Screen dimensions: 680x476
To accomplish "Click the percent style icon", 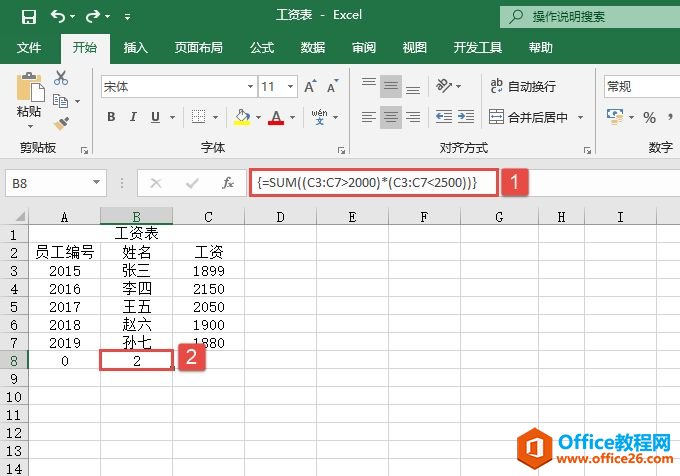I will click(x=649, y=118).
